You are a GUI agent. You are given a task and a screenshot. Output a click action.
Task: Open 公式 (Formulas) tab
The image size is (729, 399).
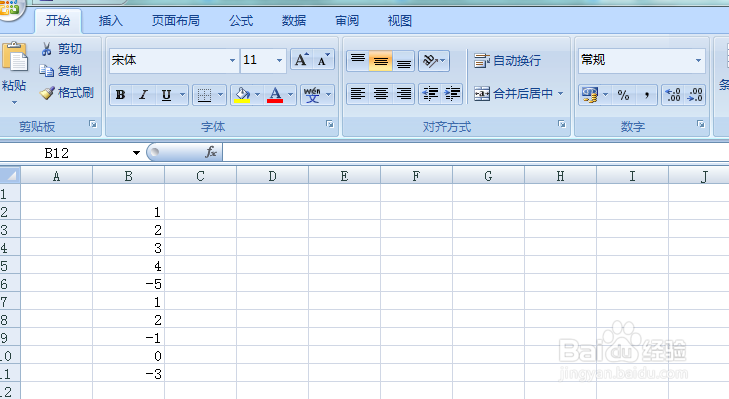tap(241, 21)
